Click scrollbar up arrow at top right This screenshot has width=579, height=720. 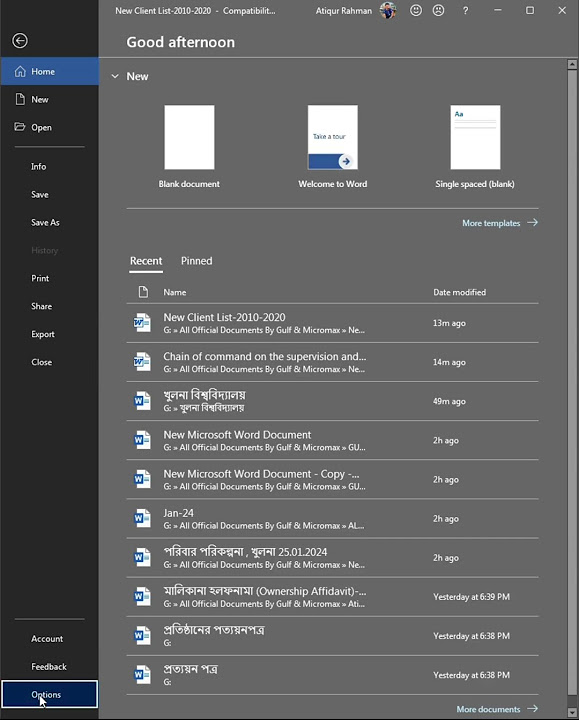coord(572,64)
